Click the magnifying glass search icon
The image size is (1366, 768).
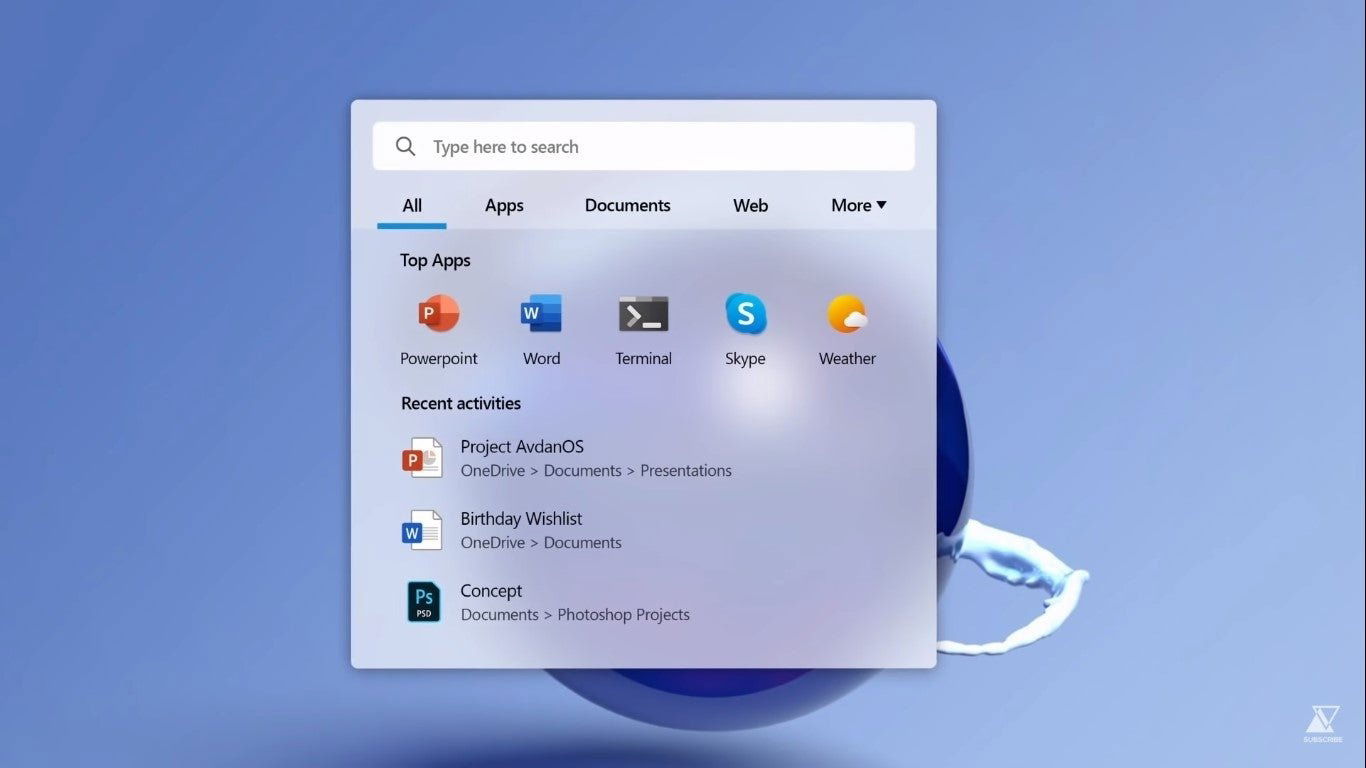pyautogui.click(x=405, y=147)
